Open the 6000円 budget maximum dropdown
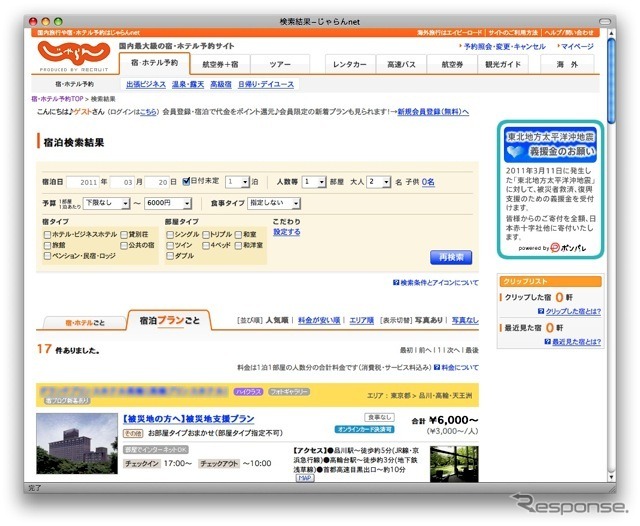This screenshot has width=640, height=526. pos(168,203)
